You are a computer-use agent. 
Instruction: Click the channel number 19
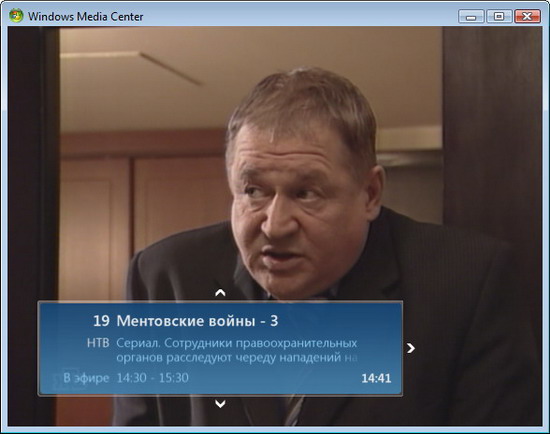[101, 321]
